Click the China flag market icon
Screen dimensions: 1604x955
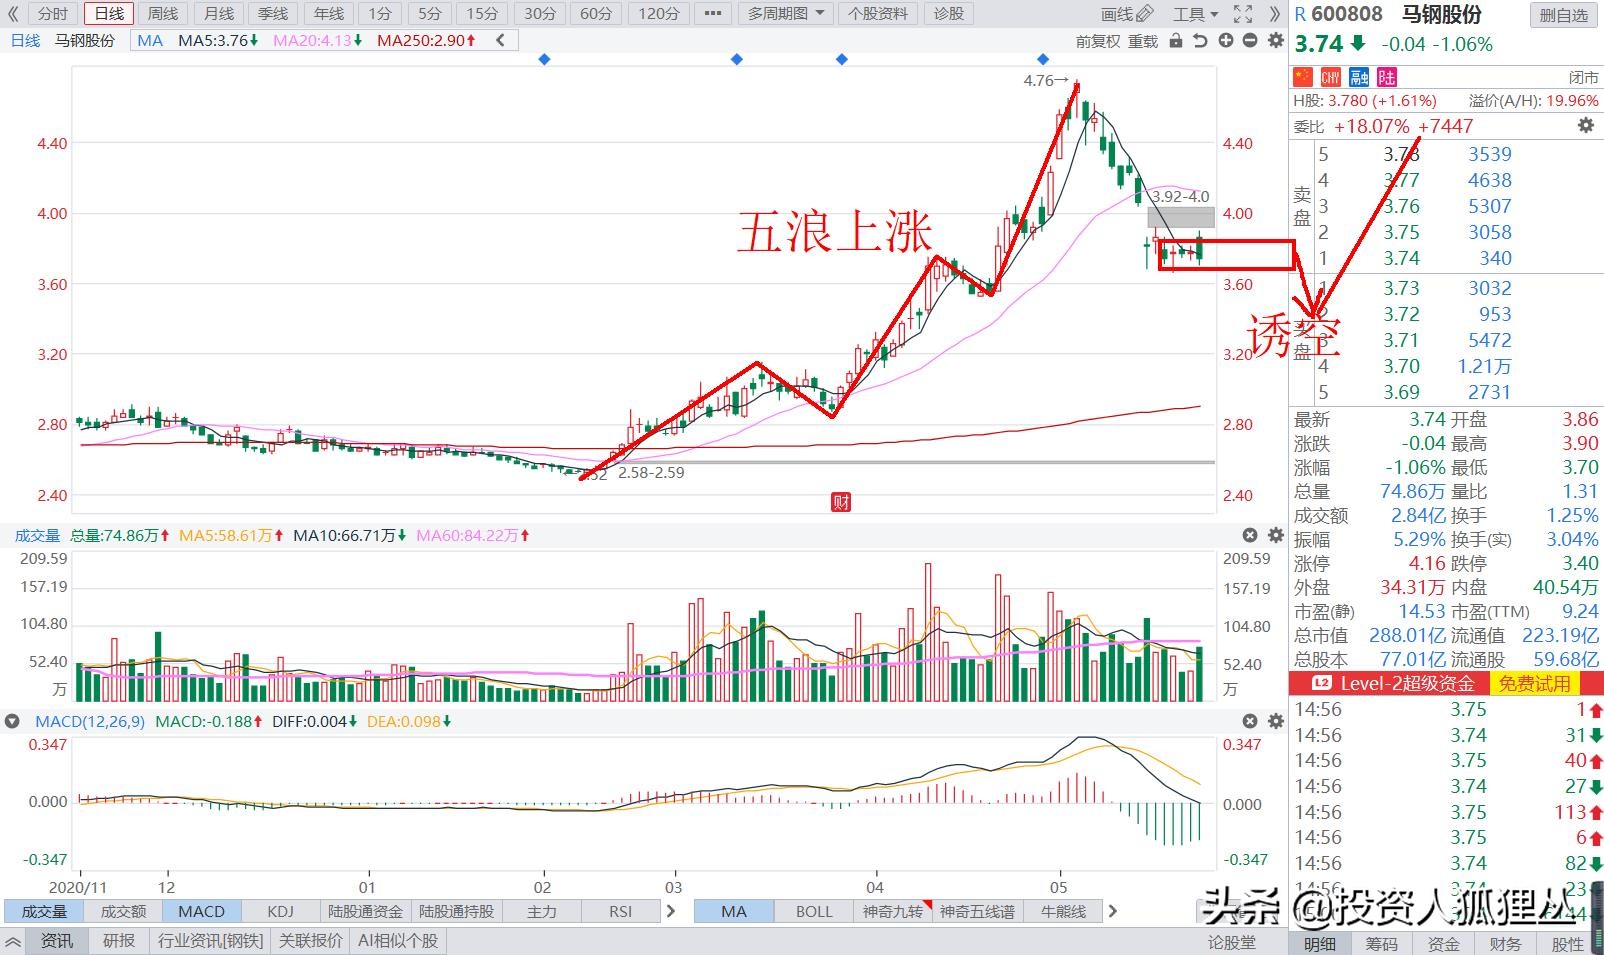tap(1303, 77)
